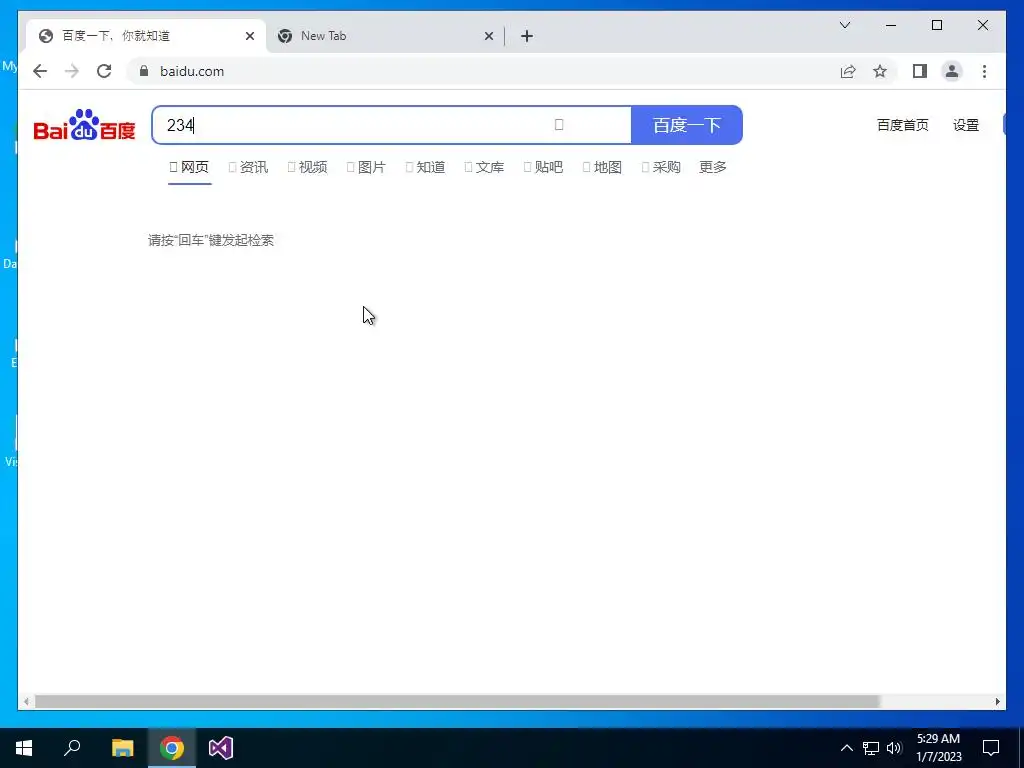Click the 百度一下 search button
The height and width of the screenshot is (768, 1024).
[687, 125]
